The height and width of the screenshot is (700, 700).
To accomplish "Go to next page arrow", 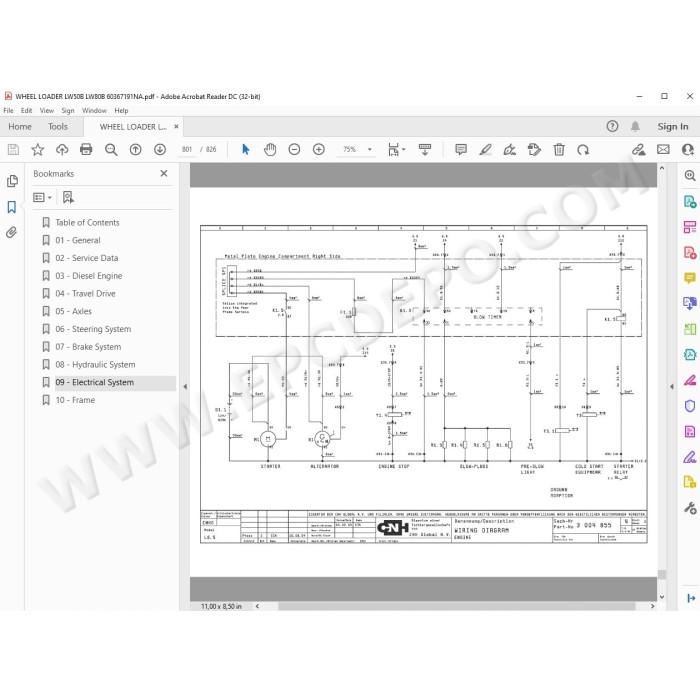I will click(160, 150).
